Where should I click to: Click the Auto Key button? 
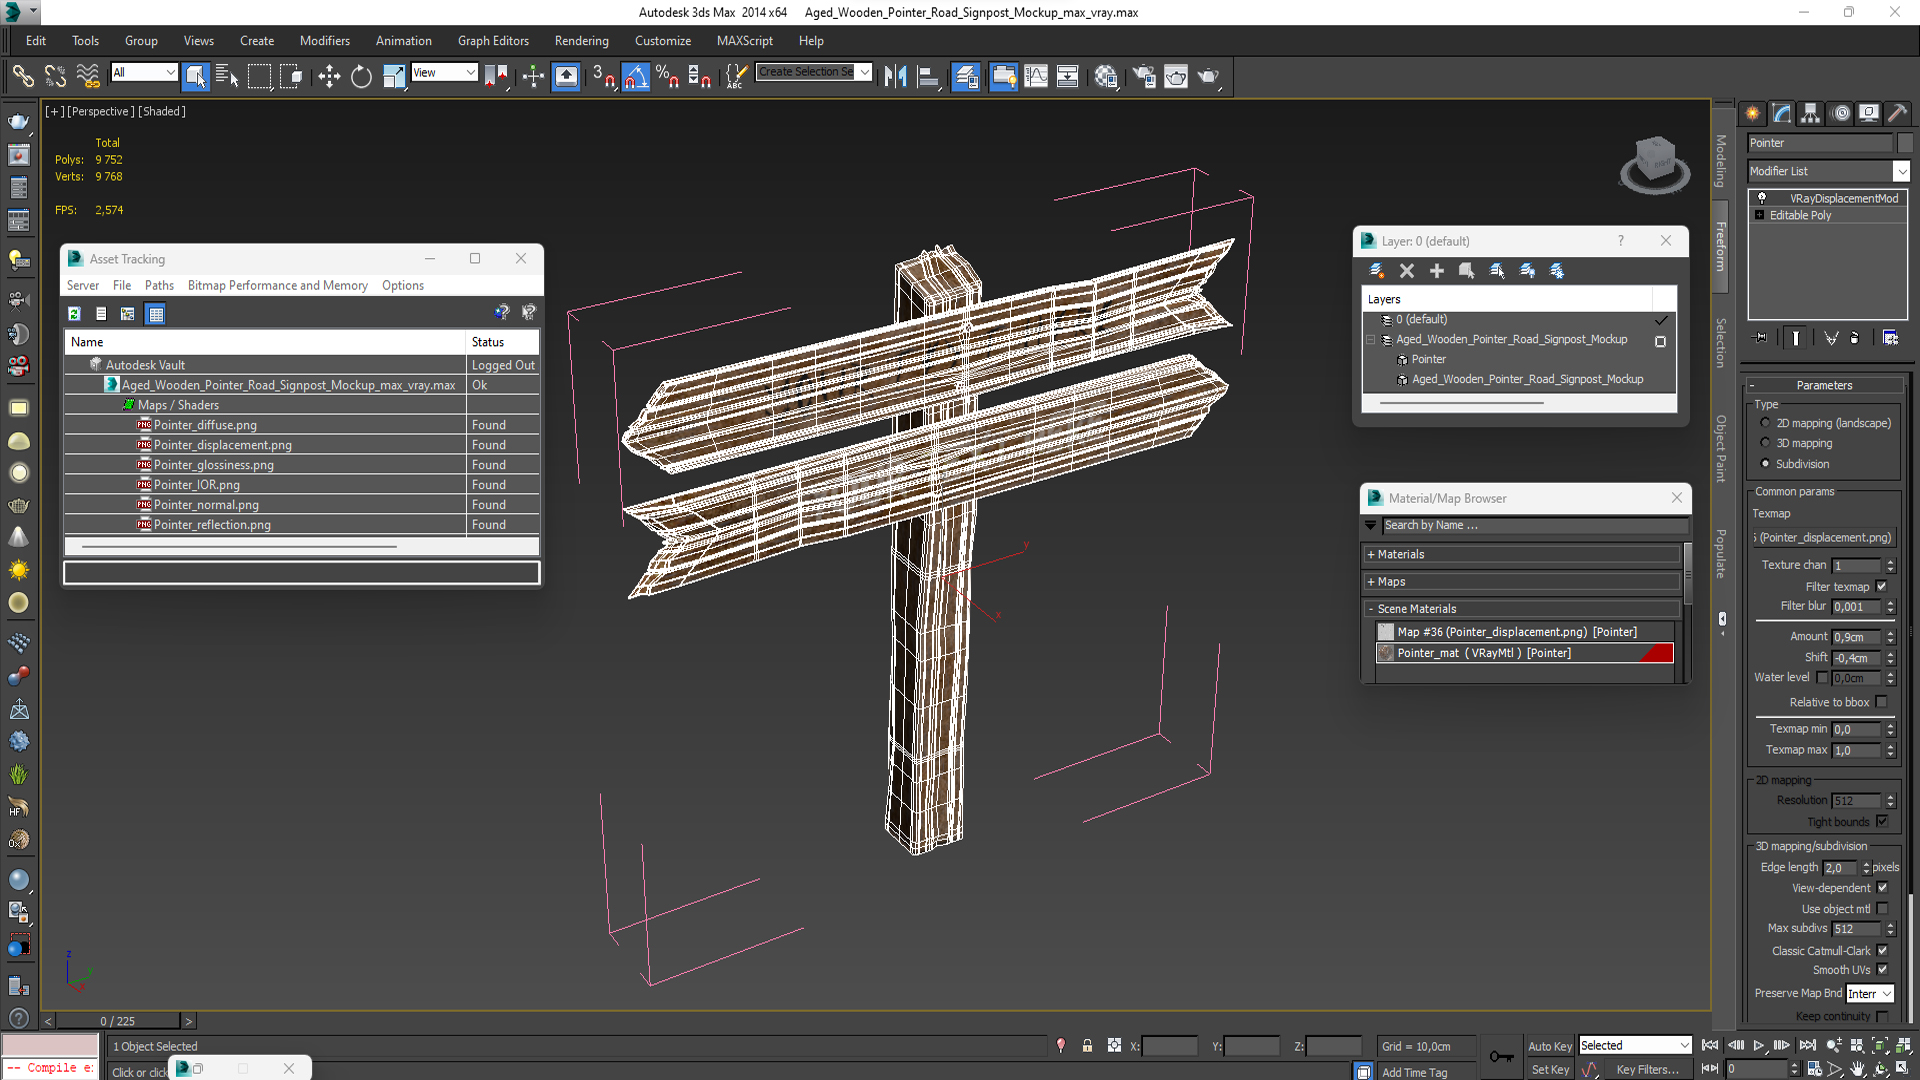(1549, 1045)
